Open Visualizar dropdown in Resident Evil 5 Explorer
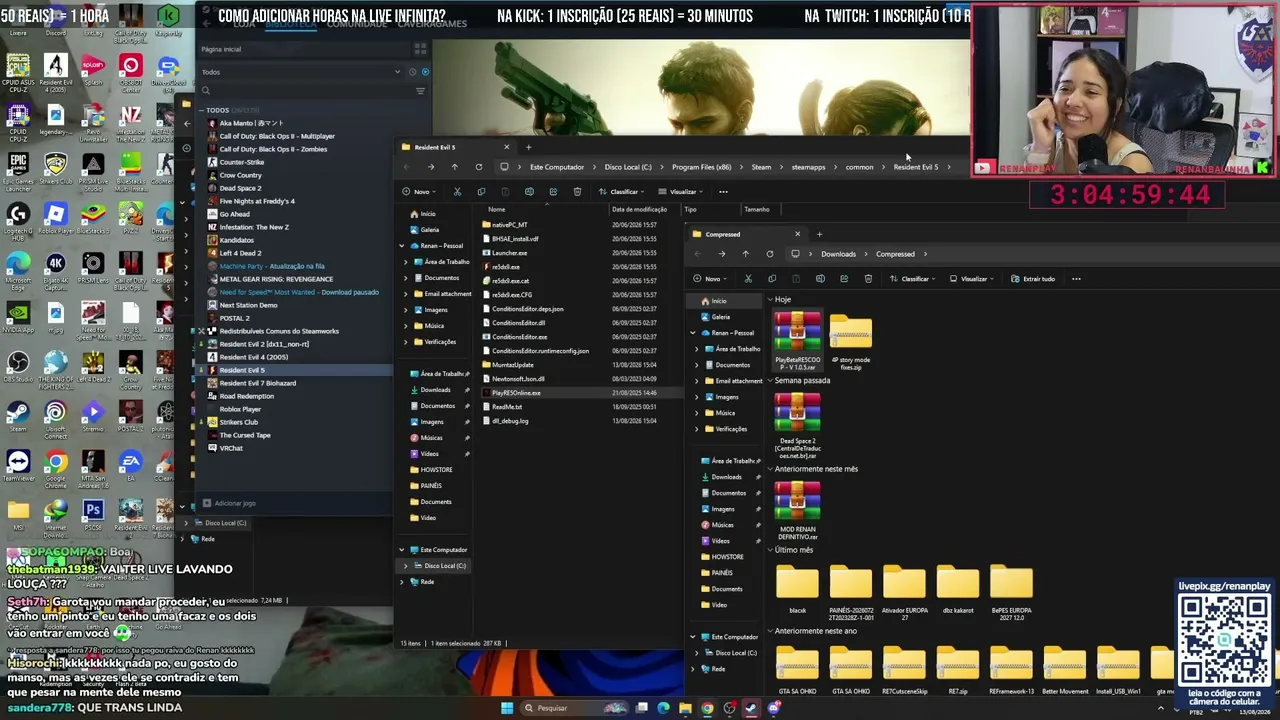The width and height of the screenshot is (1280, 720). coord(681,192)
